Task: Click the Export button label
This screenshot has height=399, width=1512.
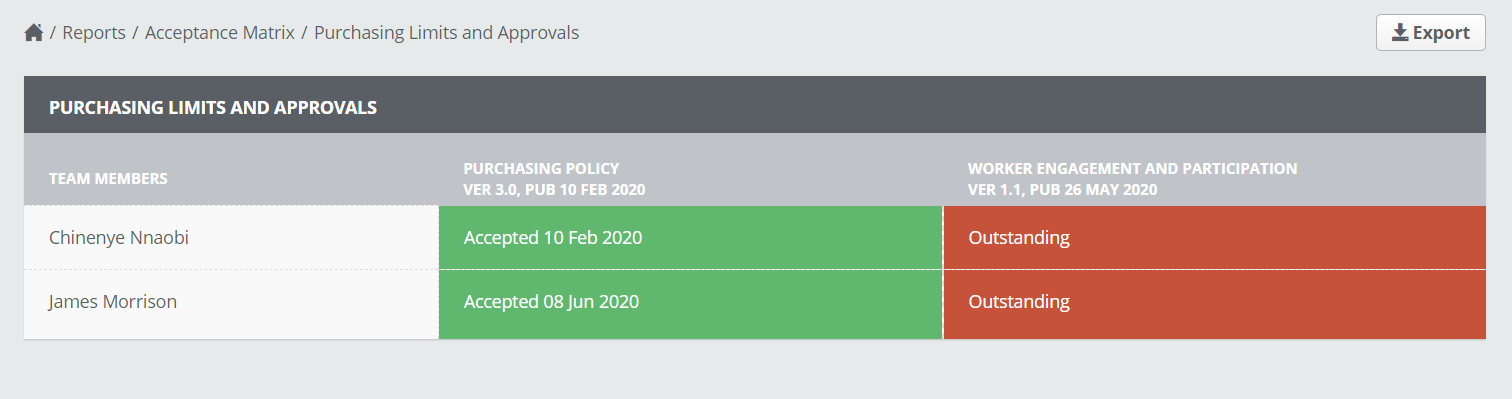Action: [1441, 33]
